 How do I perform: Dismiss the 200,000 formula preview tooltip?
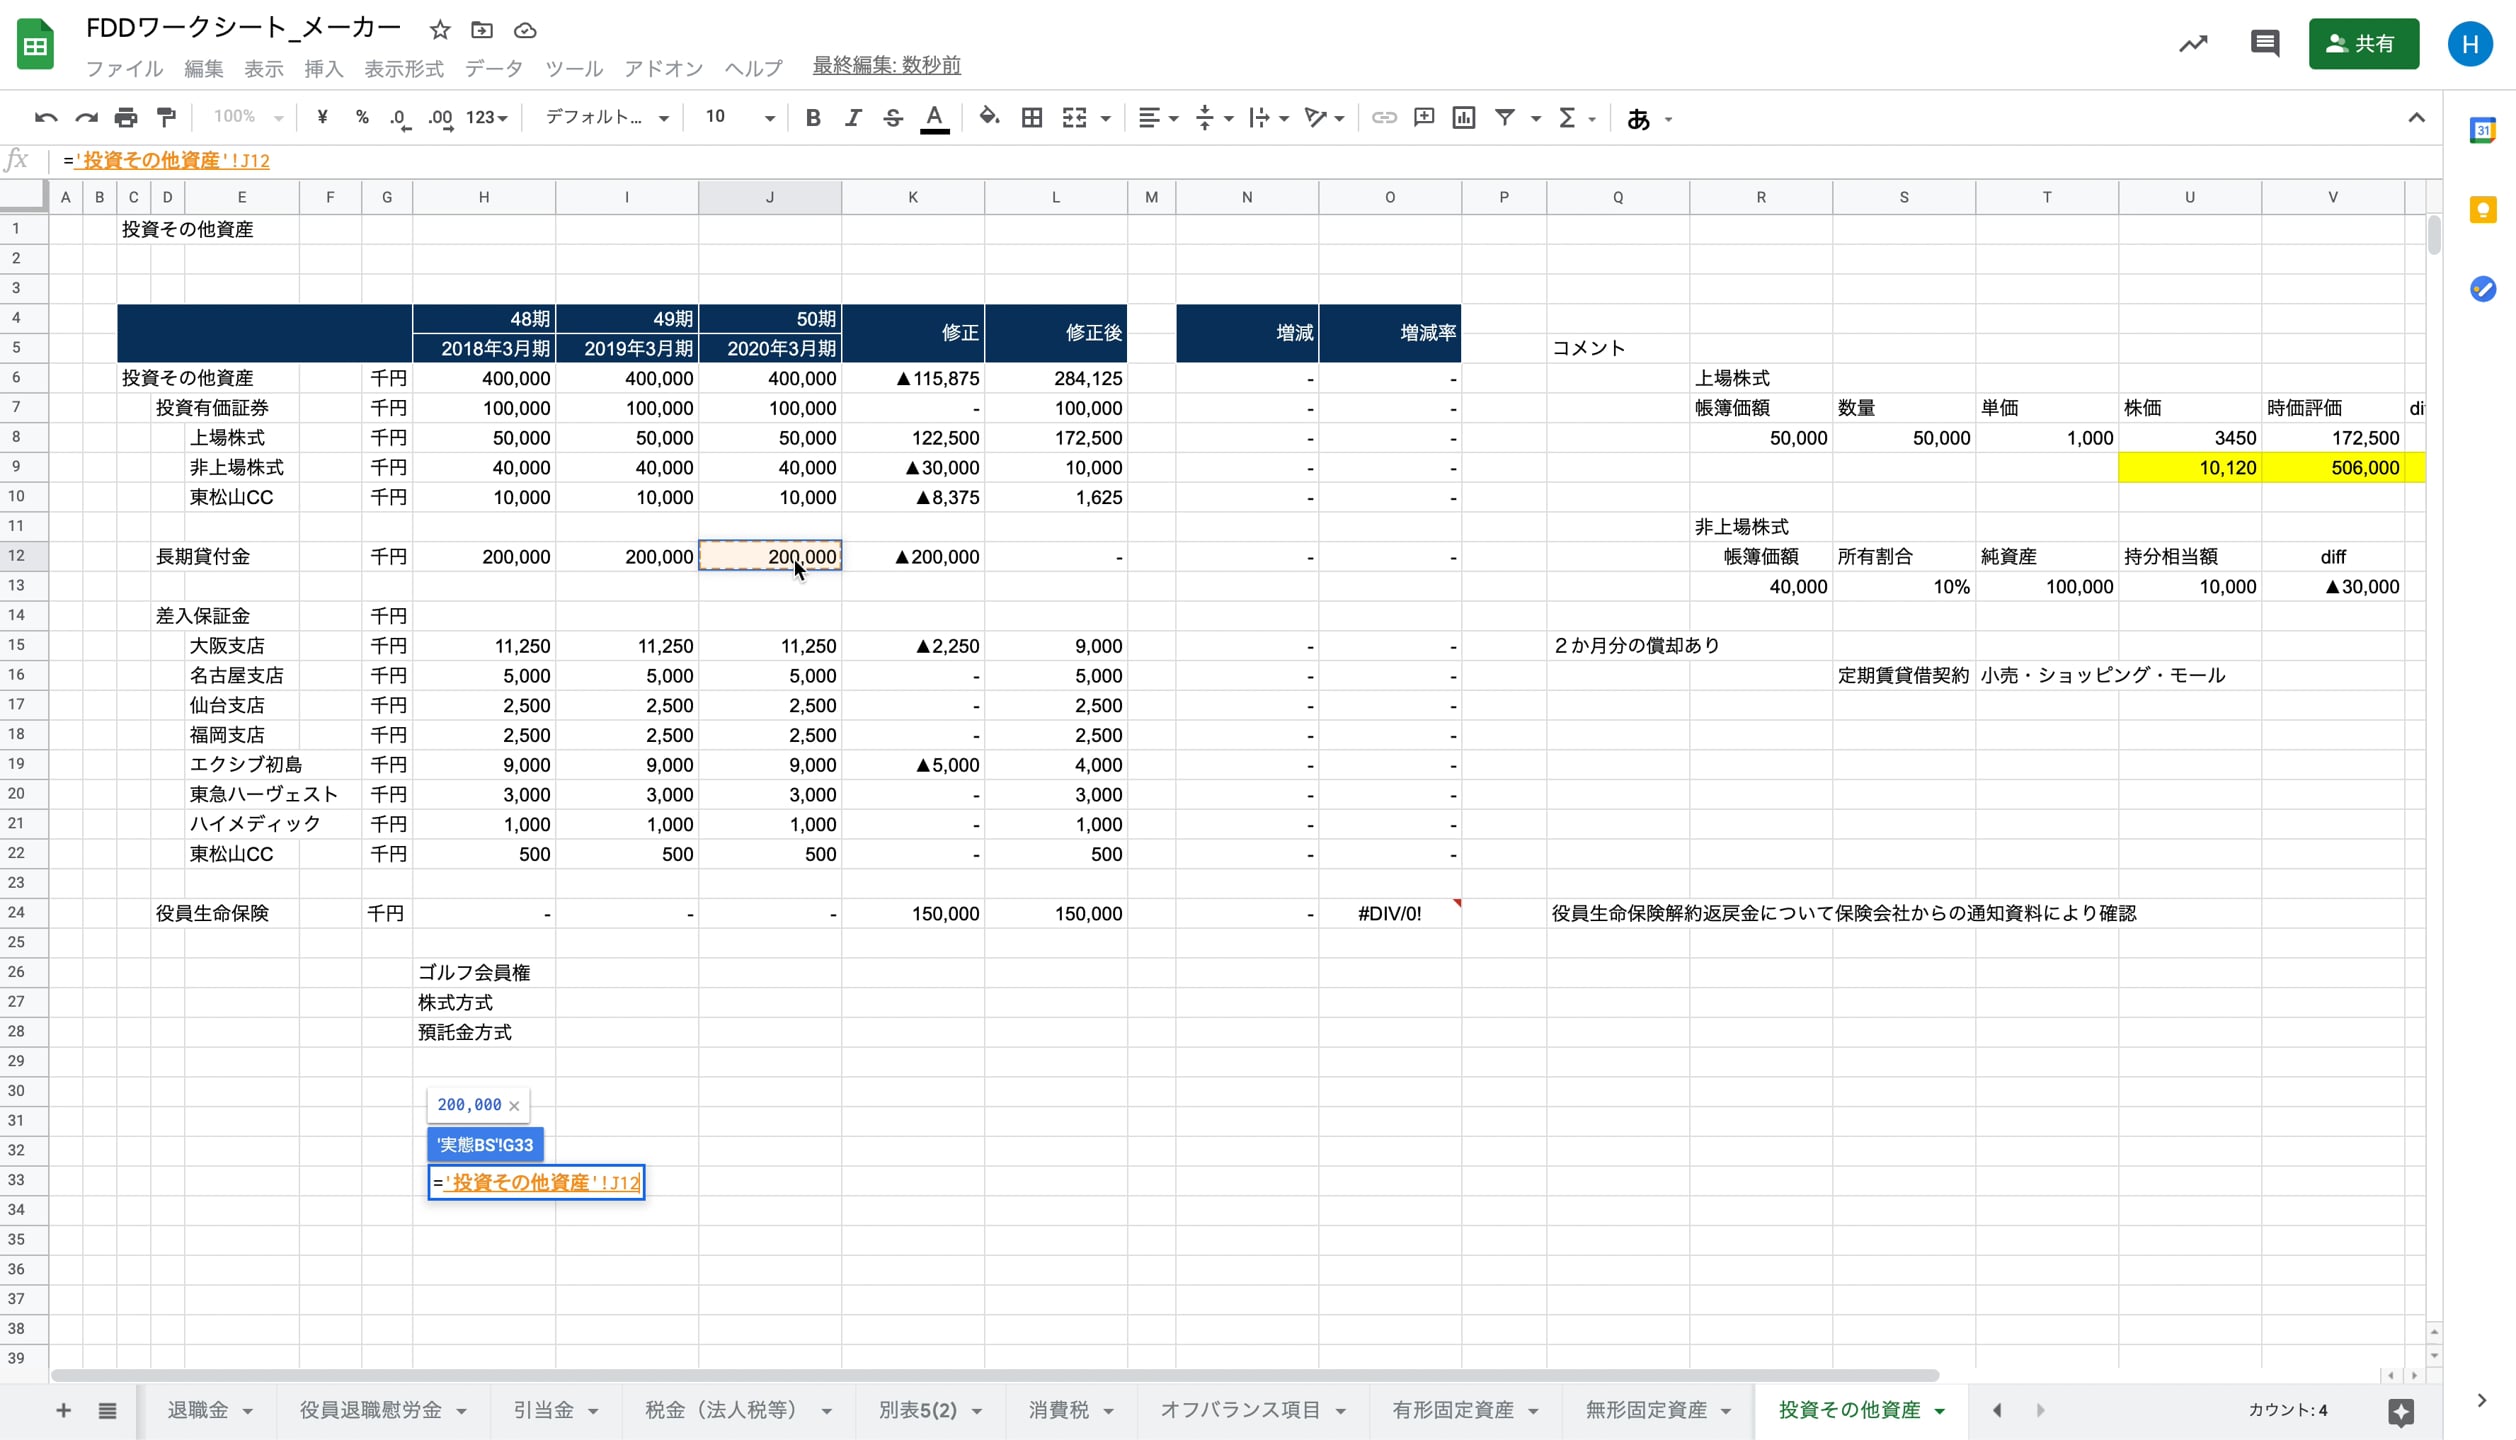pyautogui.click(x=514, y=1105)
